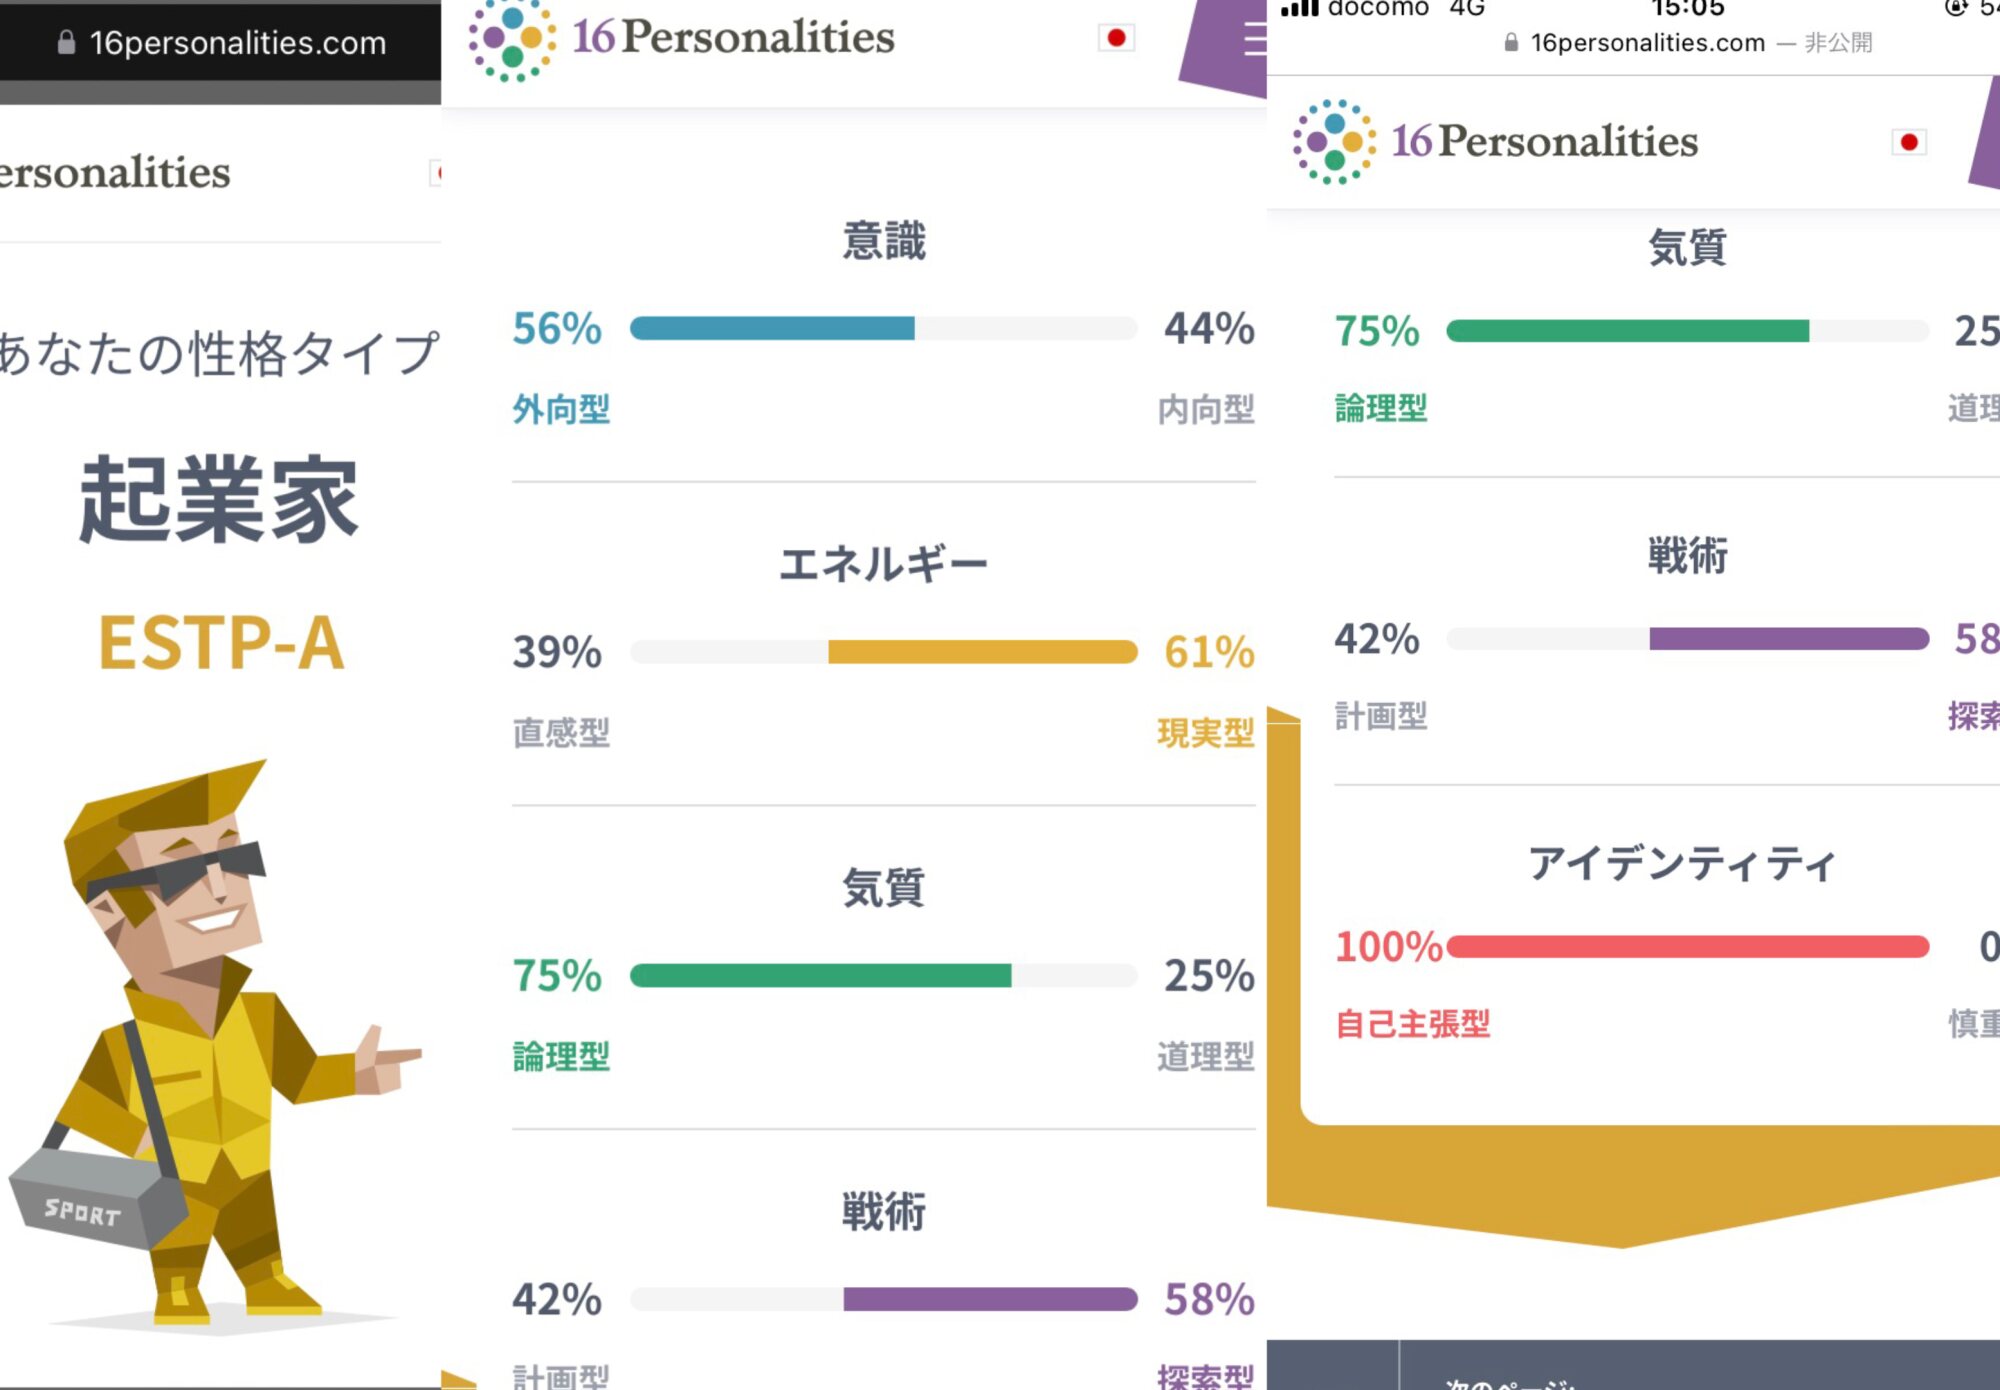The width and height of the screenshot is (2000, 1390).
Task: Click the red アイデンティティ percentage bar
Action: [1687, 946]
